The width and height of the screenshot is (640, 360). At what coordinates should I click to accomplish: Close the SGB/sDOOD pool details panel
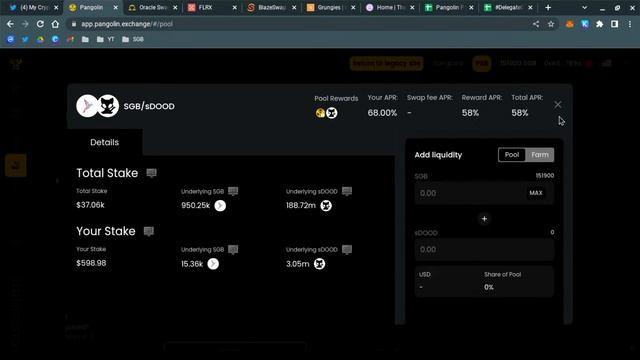pyautogui.click(x=558, y=104)
